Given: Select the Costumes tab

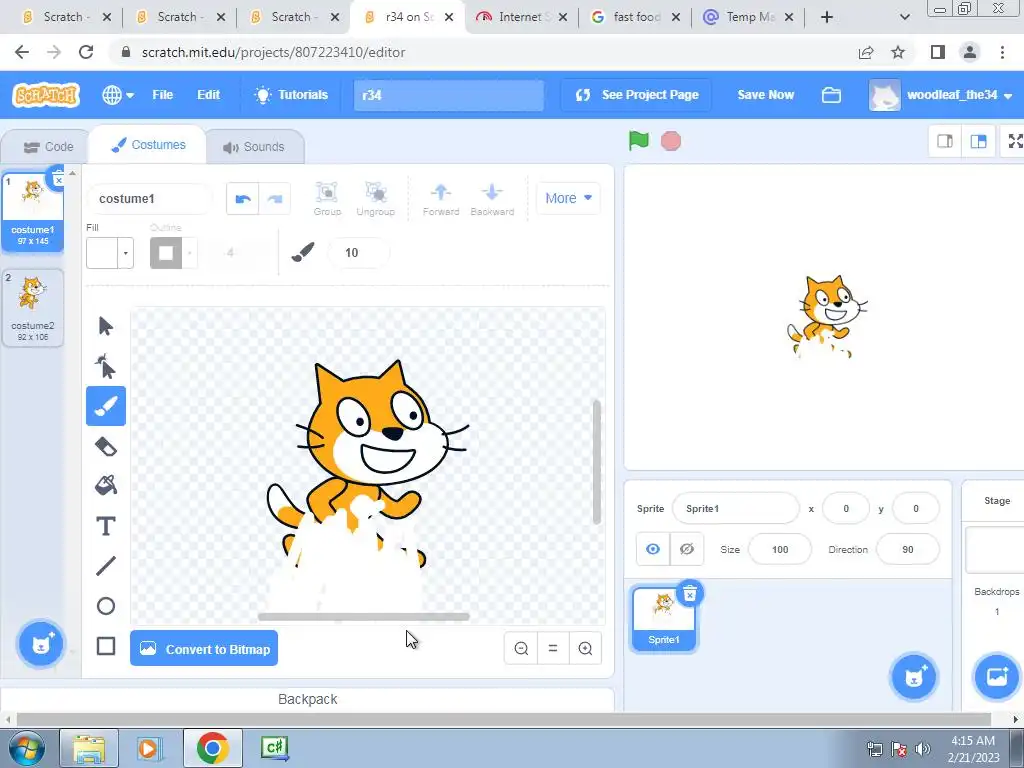Looking at the screenshot, I should pyautogui.click(x=148, y=145).
